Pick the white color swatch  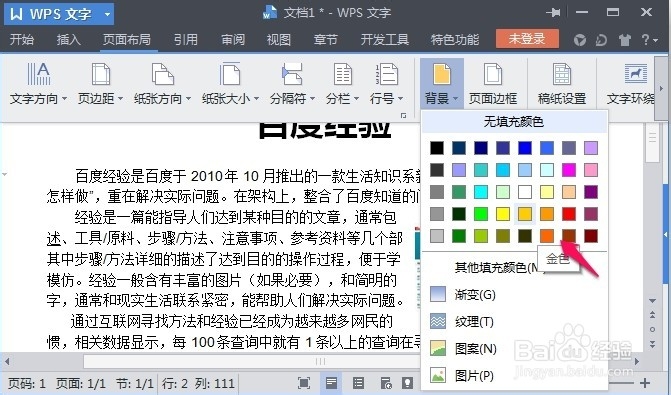pos(525,192)
